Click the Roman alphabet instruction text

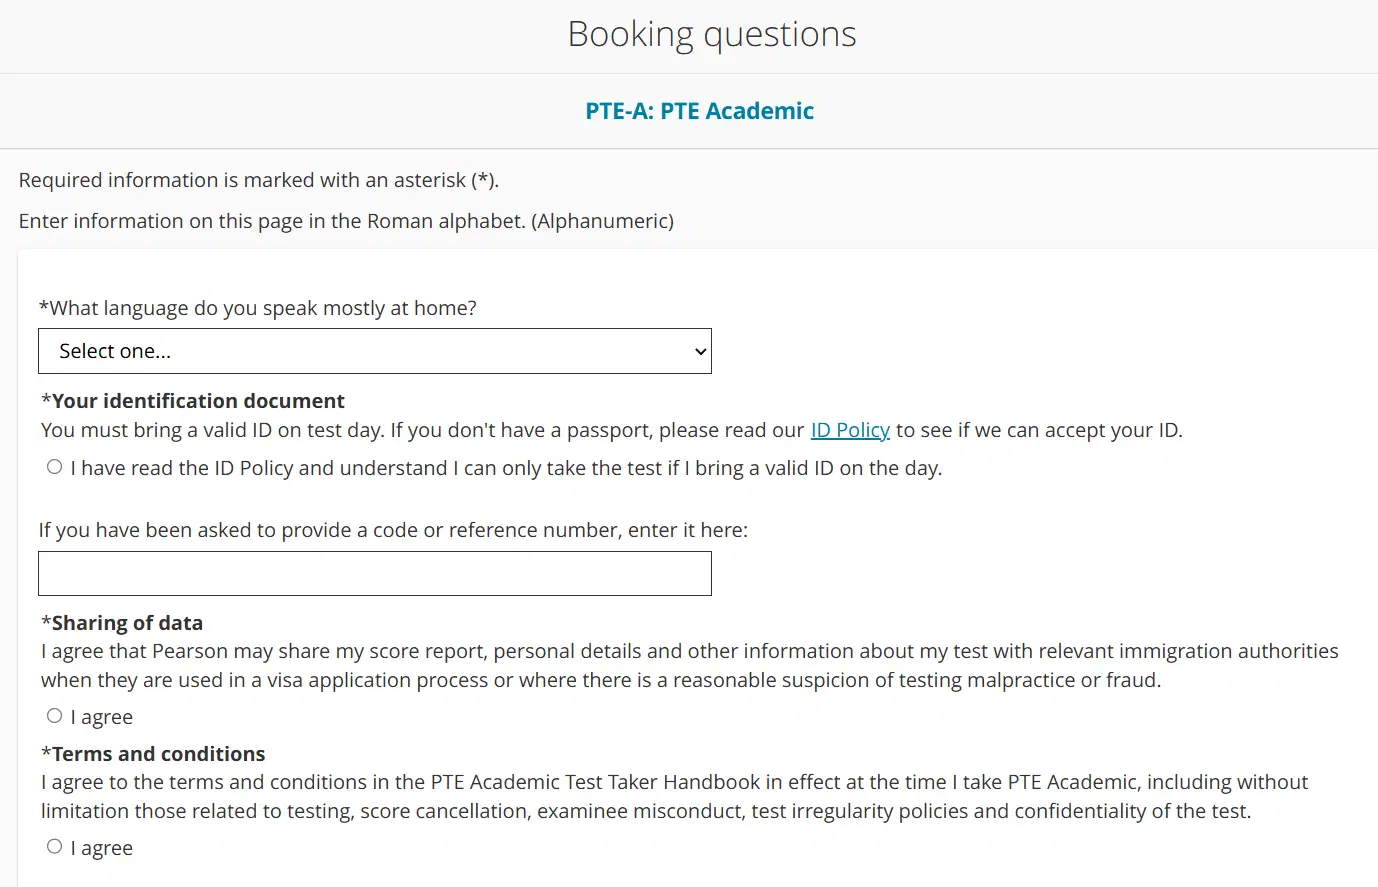pyautogui.click(x=346, y=220)
